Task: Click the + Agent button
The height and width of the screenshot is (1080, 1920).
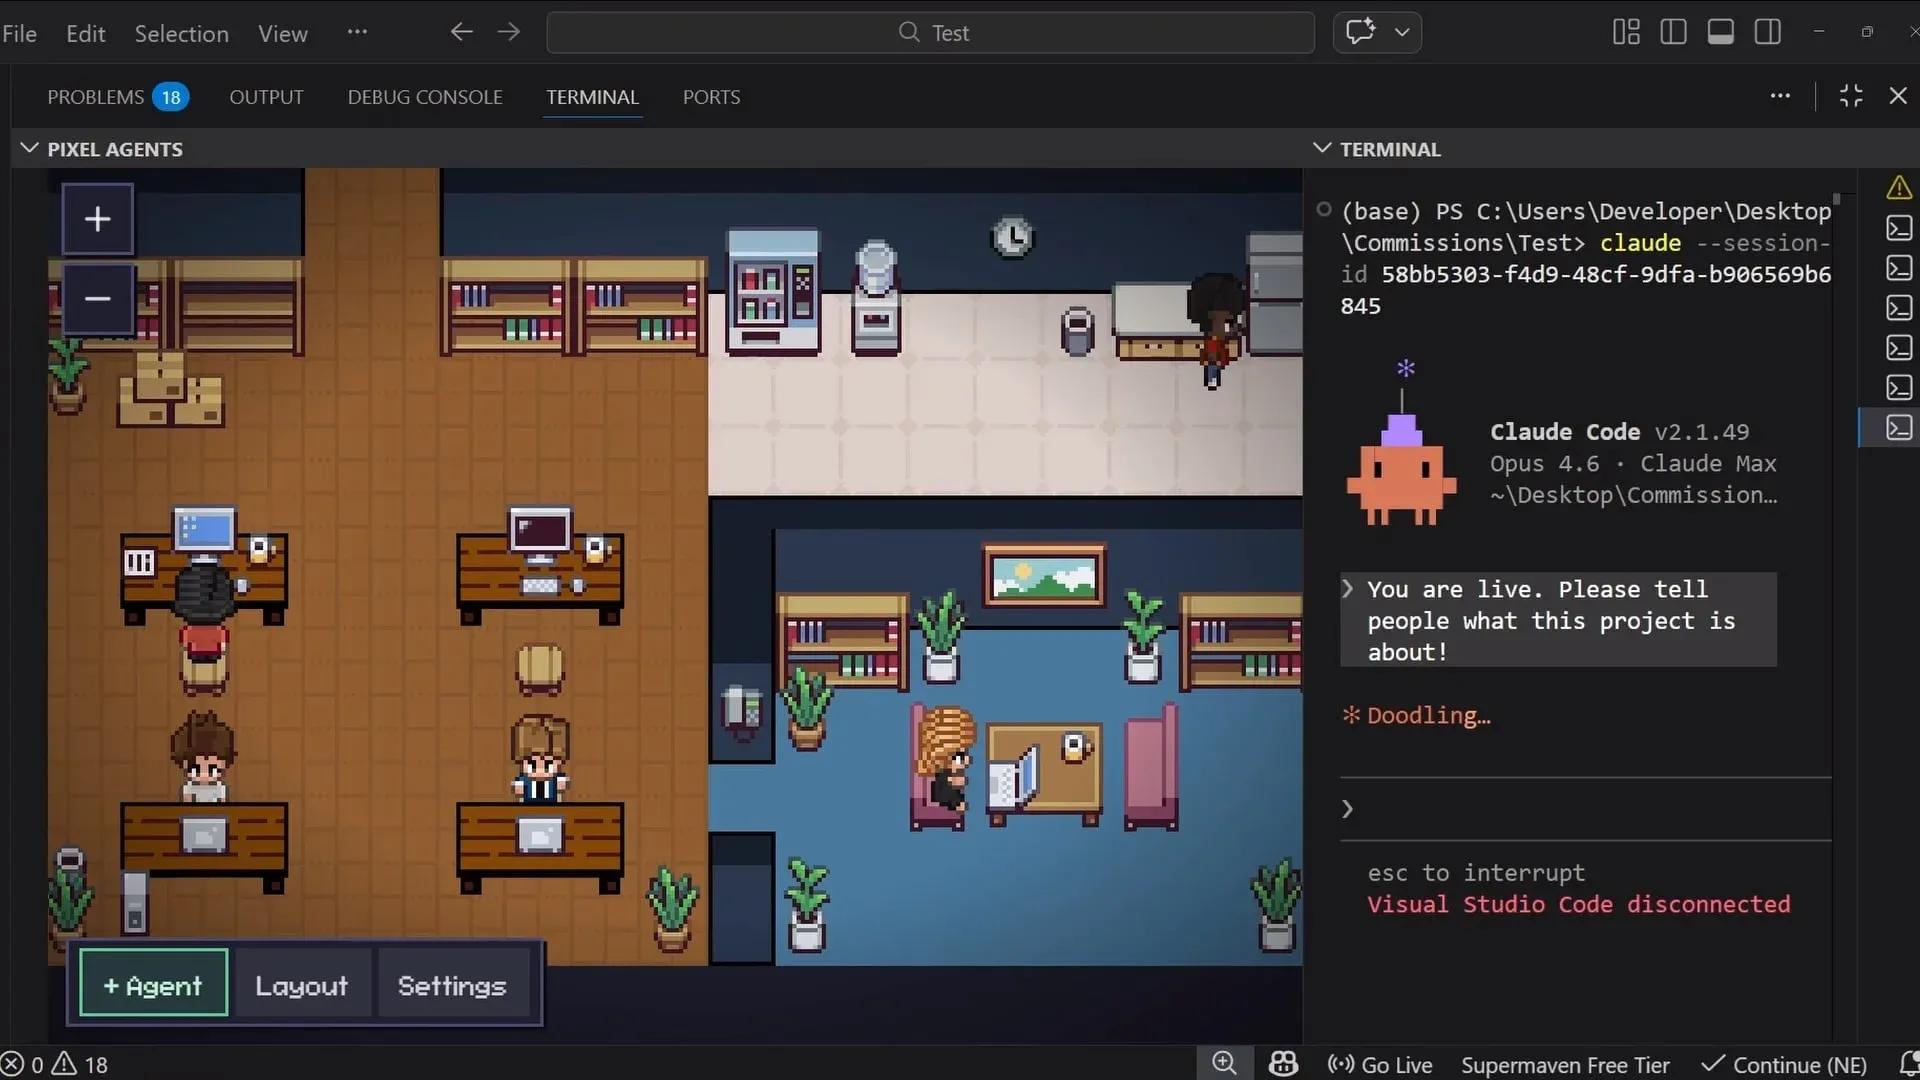Action: tap(151, 983)
